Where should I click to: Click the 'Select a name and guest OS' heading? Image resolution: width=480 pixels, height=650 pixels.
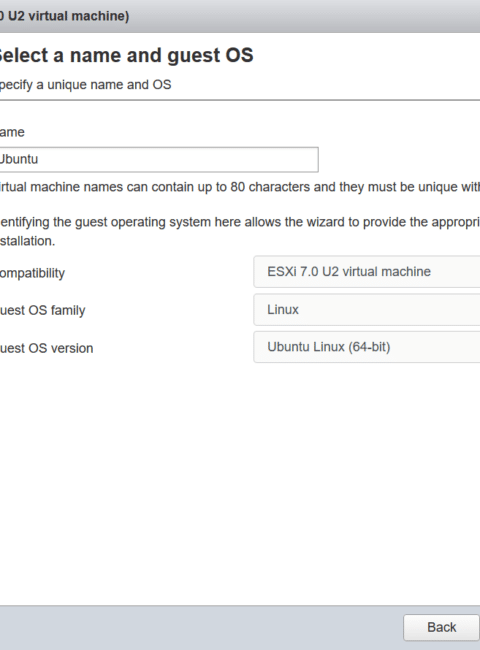126,55
